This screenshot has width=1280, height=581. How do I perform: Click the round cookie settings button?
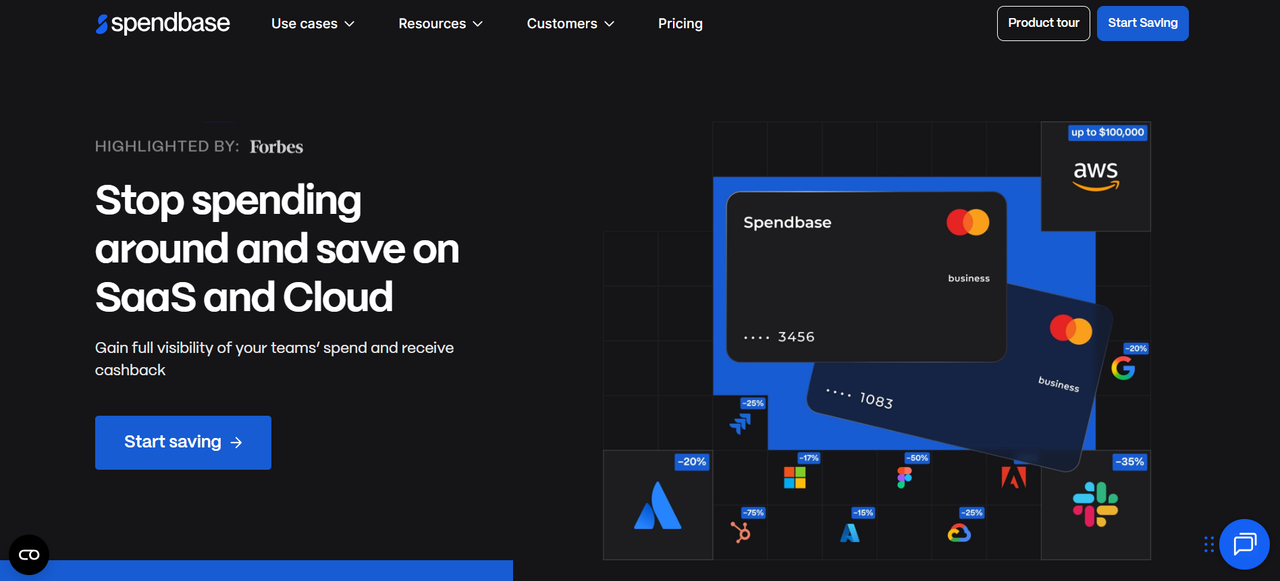point(29,554)
